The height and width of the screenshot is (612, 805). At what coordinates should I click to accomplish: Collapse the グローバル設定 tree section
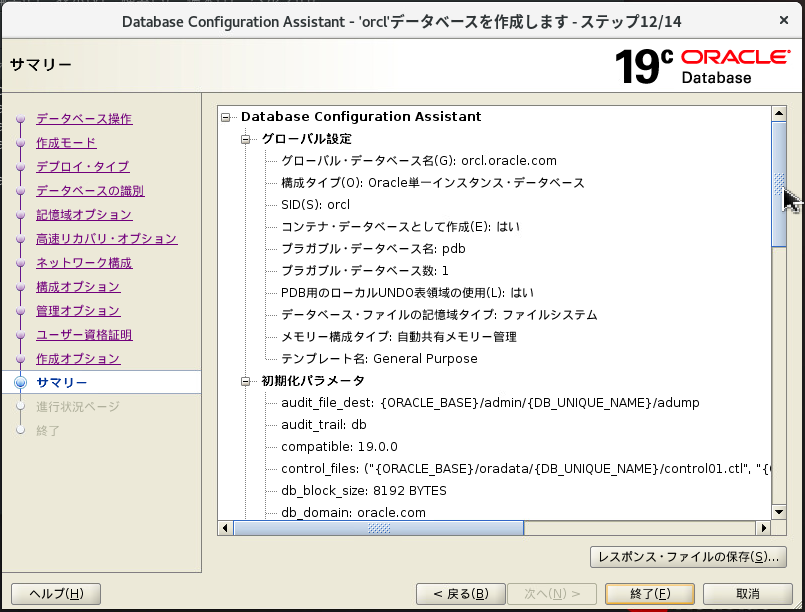246,139
